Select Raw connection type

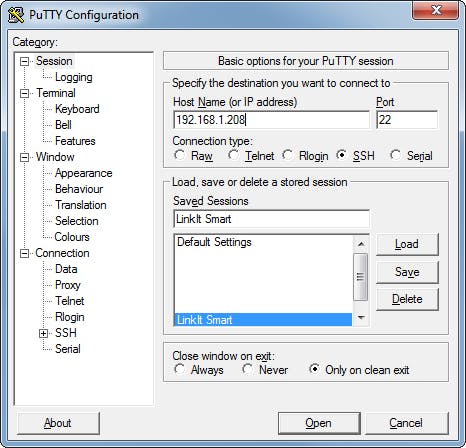(179, 155)
